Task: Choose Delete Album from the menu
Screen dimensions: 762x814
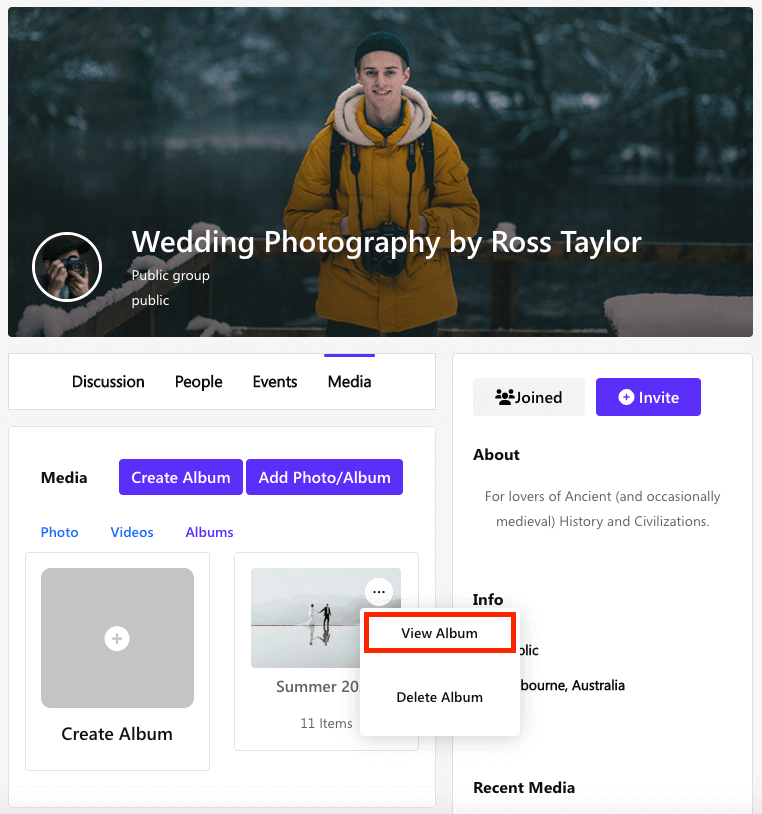Action: click(439, 697)
